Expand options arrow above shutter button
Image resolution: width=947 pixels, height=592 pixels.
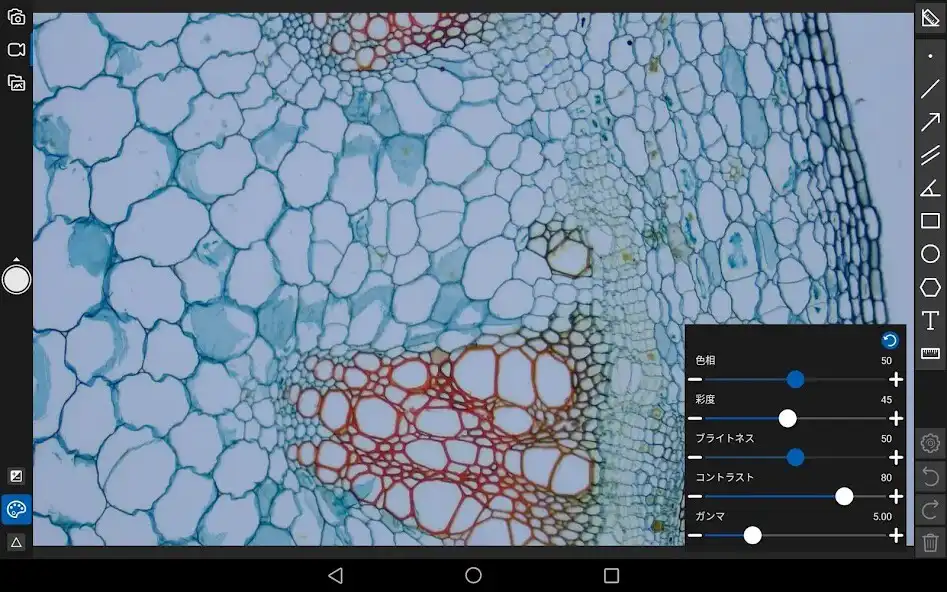pyautogui.click(x=16, y=260)
